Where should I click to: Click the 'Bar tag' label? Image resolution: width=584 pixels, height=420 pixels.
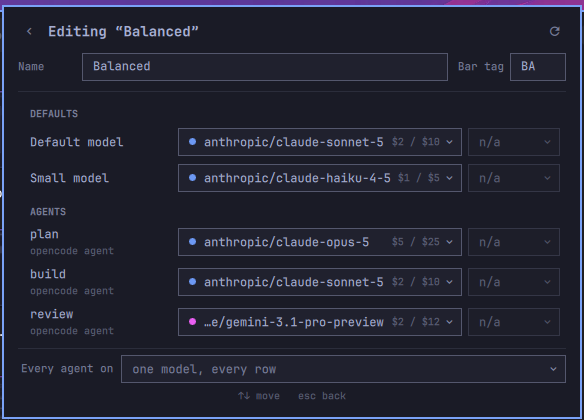coord(481,67)
